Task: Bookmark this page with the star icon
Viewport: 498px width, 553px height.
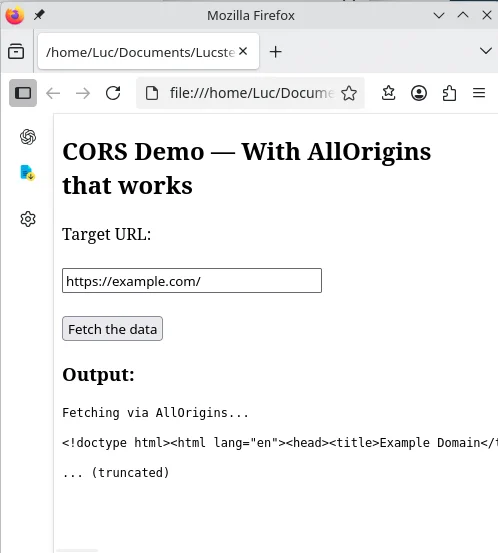Action: point(349,93)
